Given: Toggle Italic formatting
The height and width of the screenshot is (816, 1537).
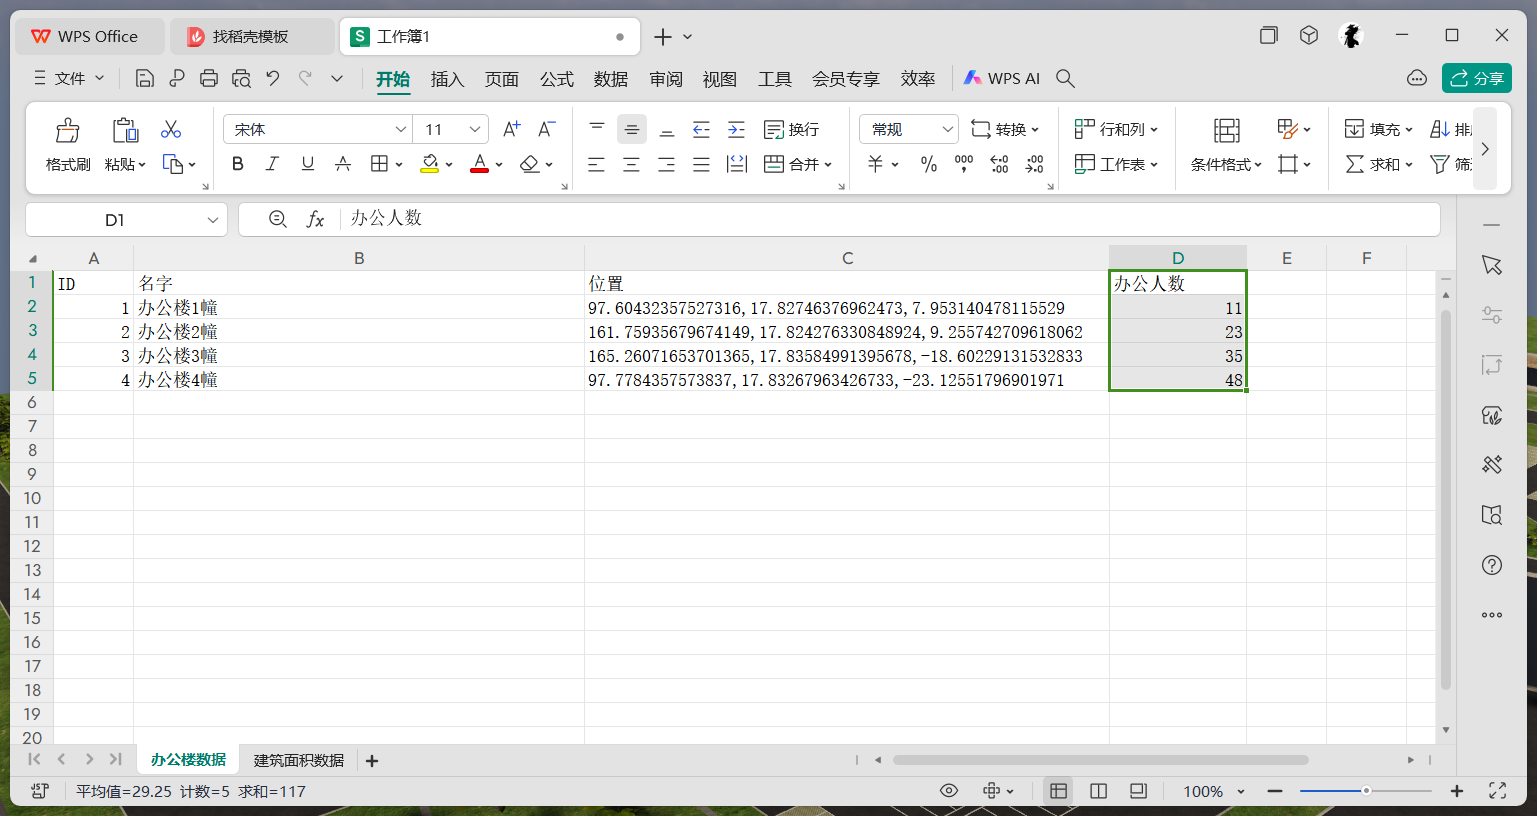Looking at the screenshot, I should [272, 164].
